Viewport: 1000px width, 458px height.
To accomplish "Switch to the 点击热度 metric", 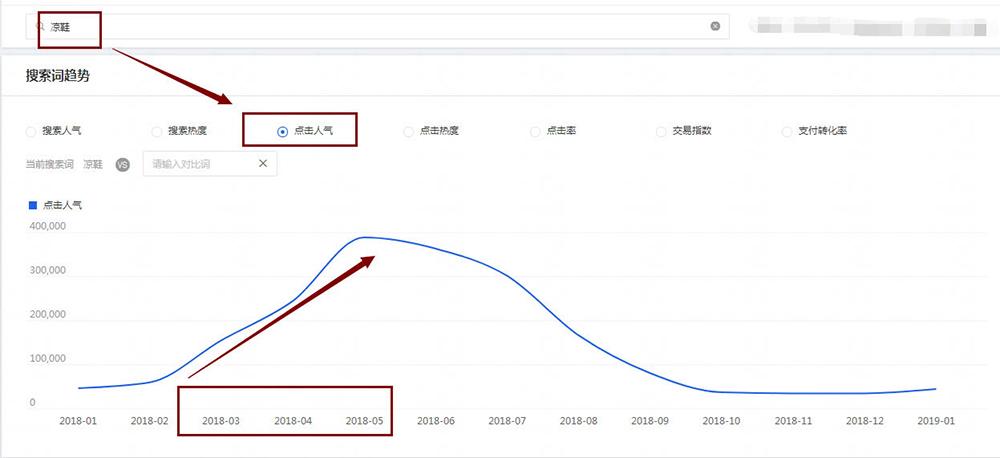I will tap(408, 131).
